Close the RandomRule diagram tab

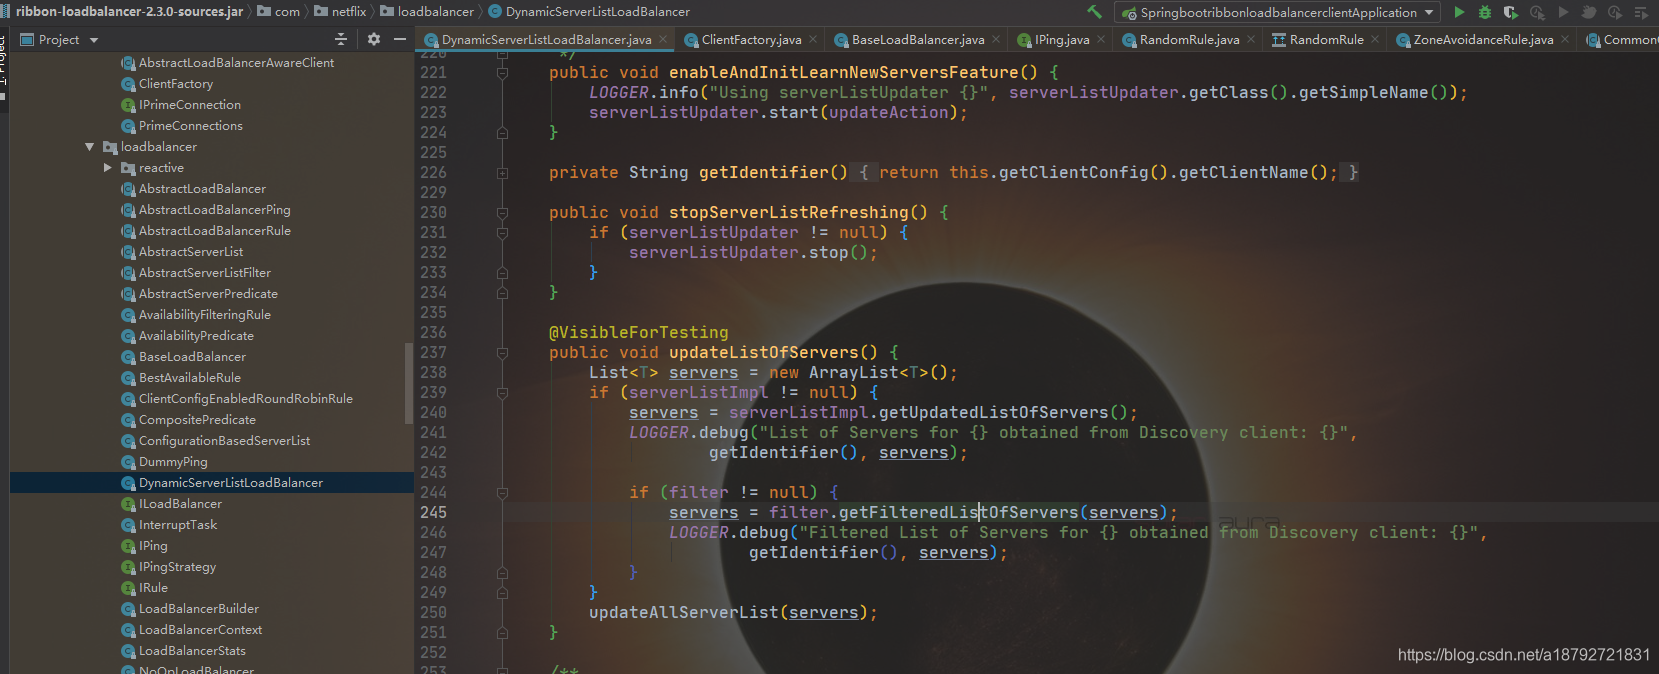point(1375,40)
